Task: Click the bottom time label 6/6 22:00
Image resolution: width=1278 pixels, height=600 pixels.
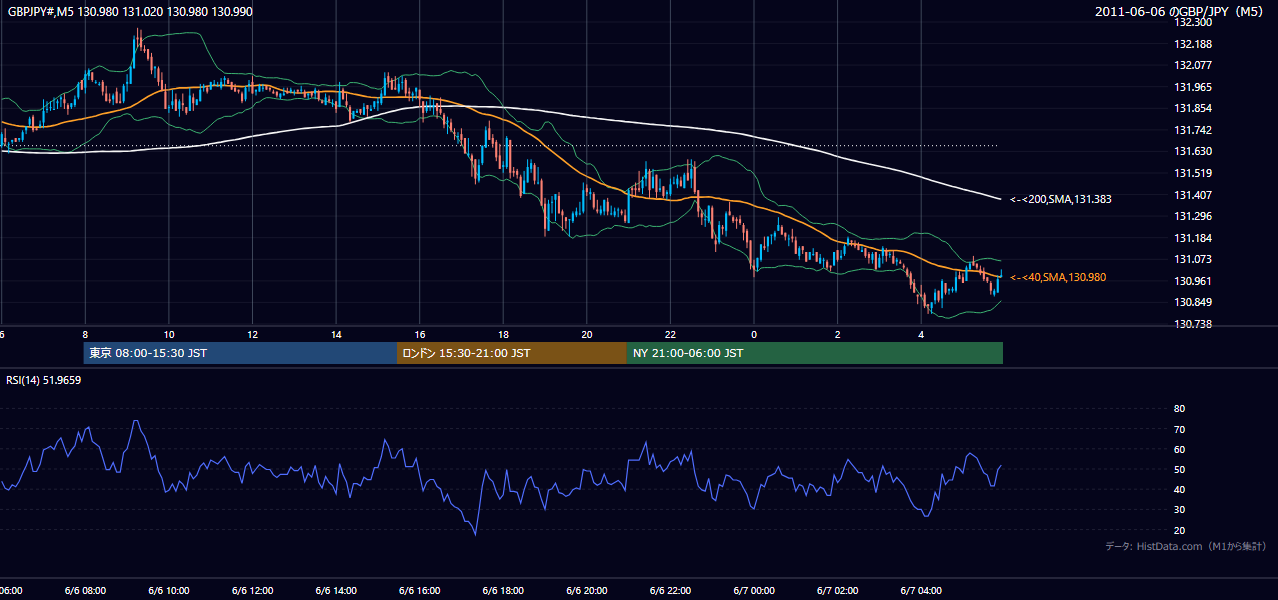Action: (670, 591)
